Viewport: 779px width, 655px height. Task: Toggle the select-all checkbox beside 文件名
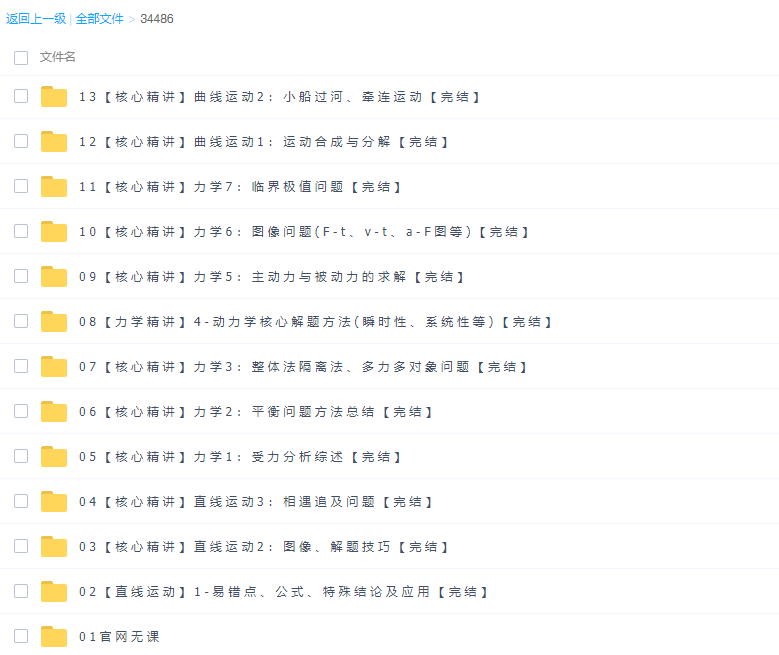coord(21,58)
